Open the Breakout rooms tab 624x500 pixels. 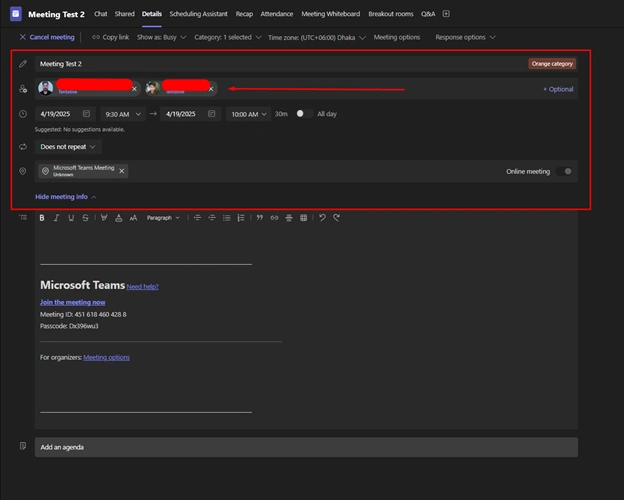point(391,14)
